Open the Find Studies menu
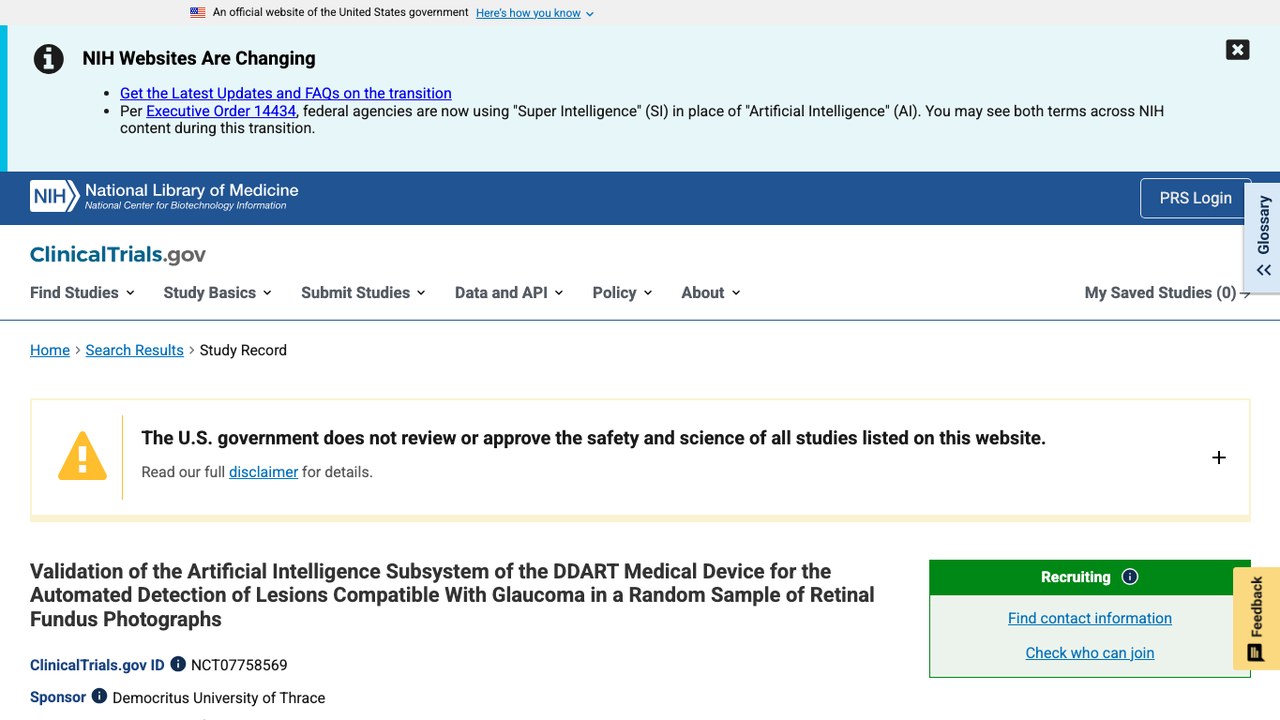The image size is (1280, 720). coord(82,292)
